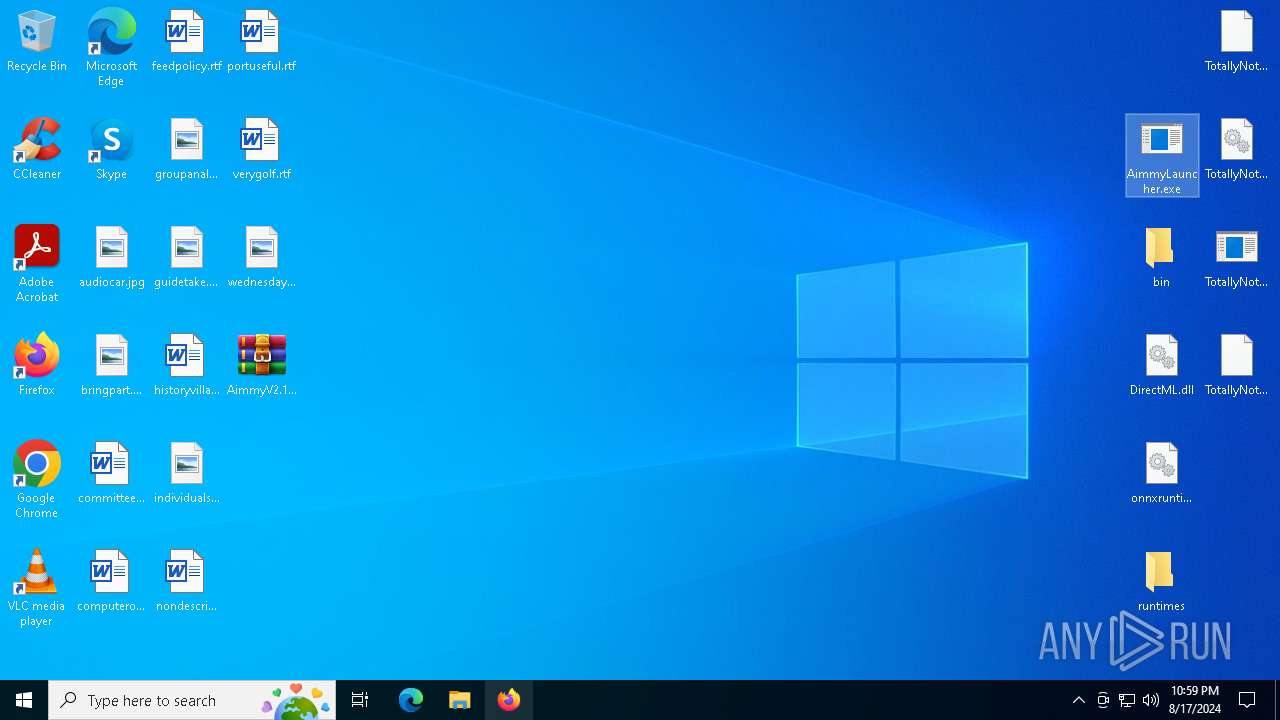The image size is (1280, 720).
Task: Select the Firefox desktop shortcut
Action: tap(37, 366)
